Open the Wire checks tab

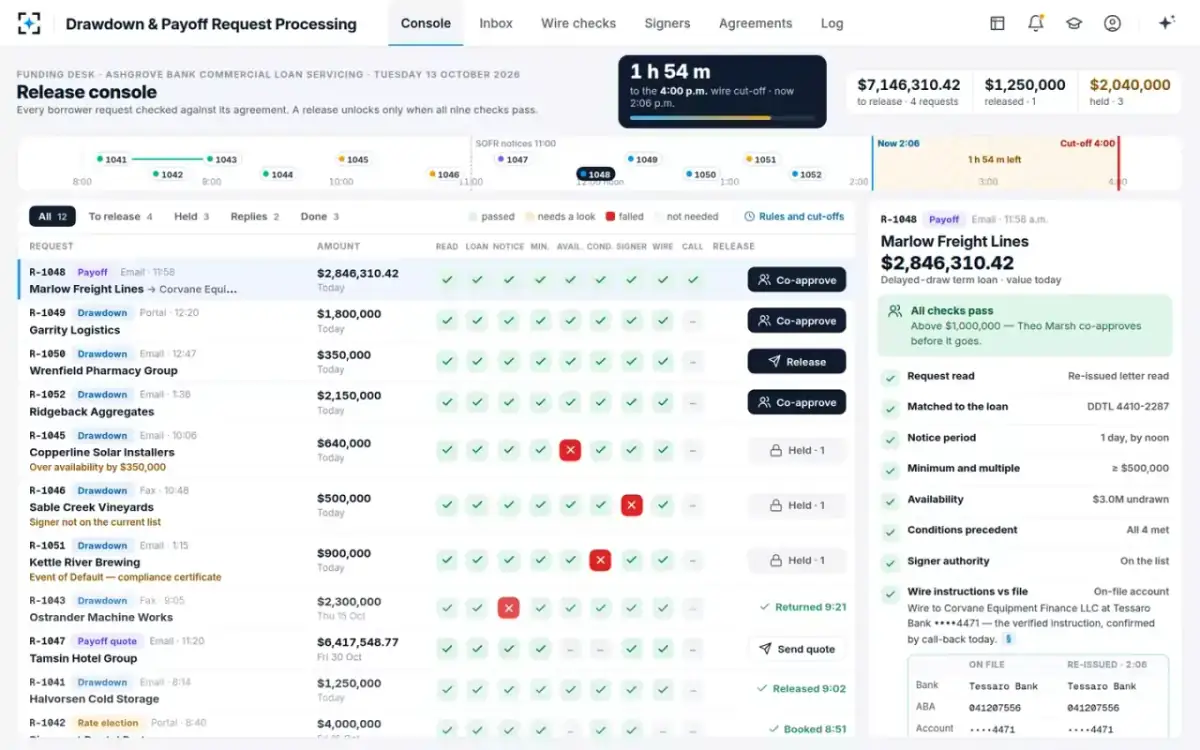click(578, 23)
